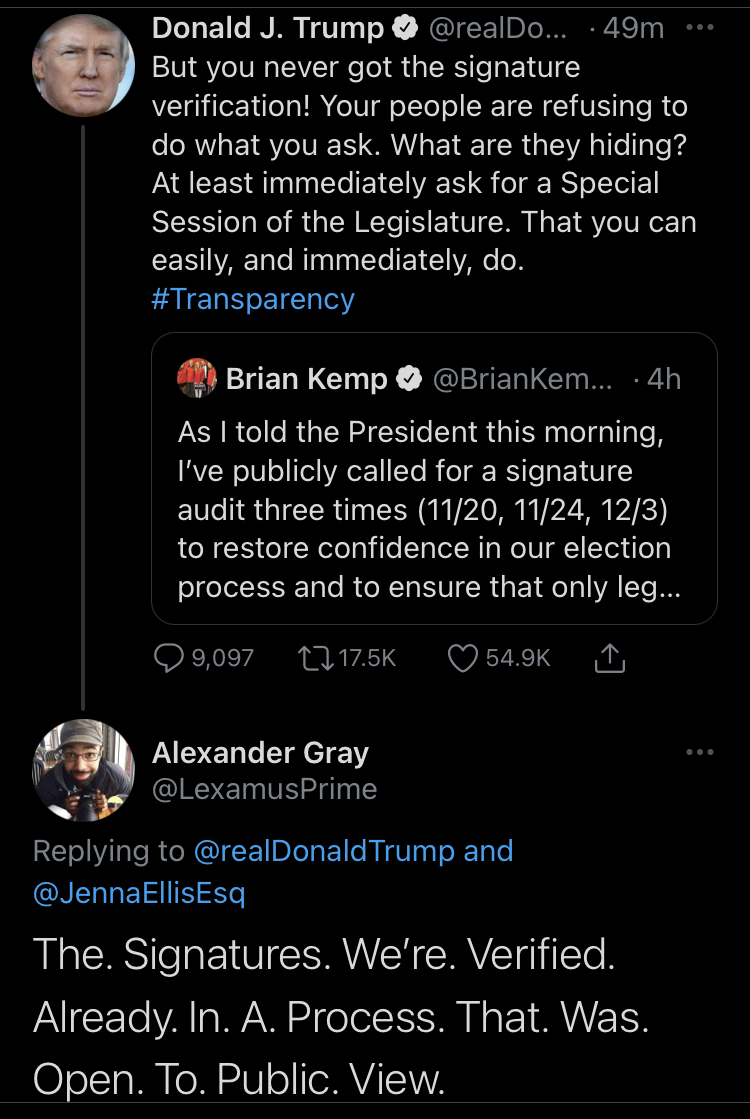Viewport: 750px width, 1119px height.
Task: Open the more options on Alexander Gray's reply
Action: [701, 752]
